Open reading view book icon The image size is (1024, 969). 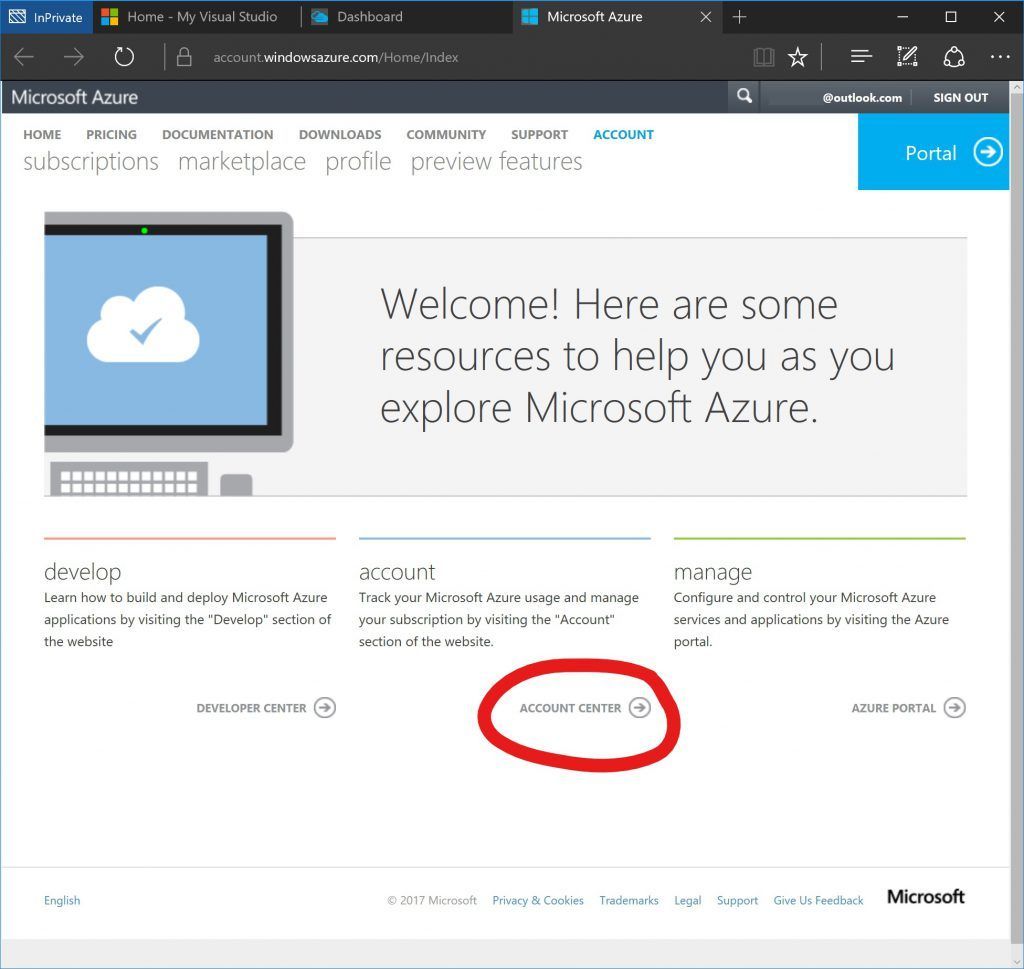click(x=763, y=57)
